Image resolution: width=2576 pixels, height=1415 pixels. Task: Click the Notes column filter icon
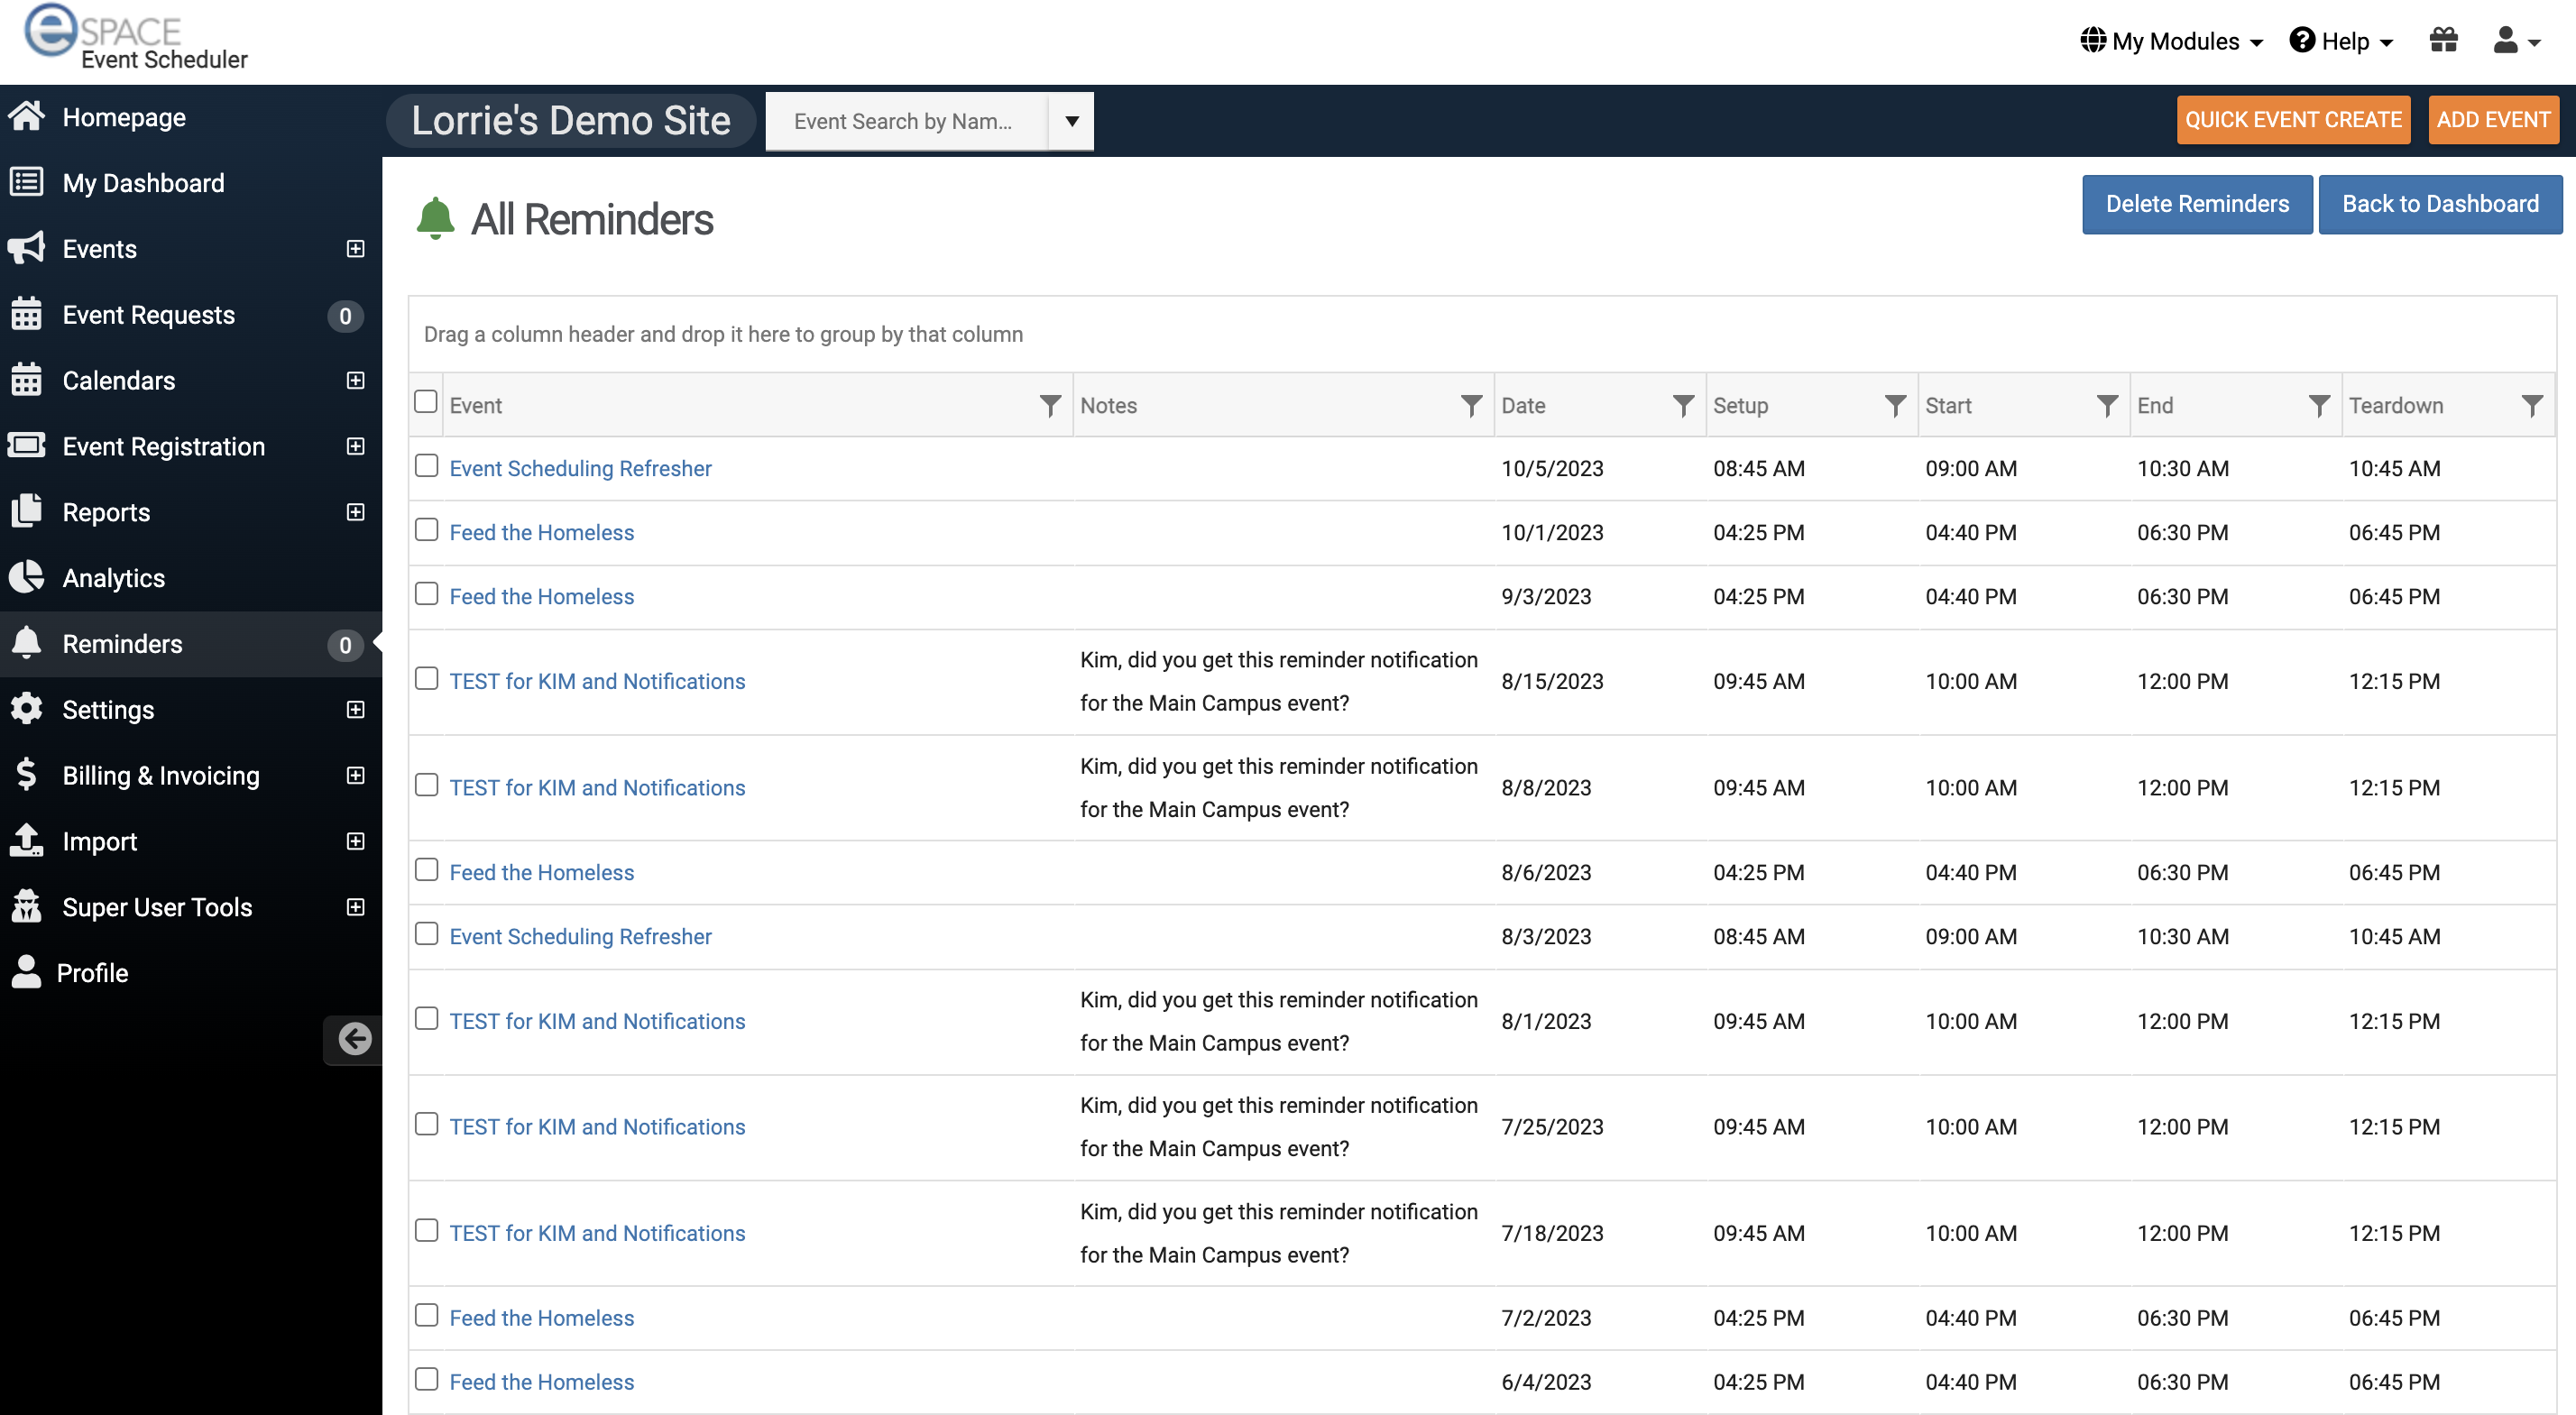tap(1471, 405)
